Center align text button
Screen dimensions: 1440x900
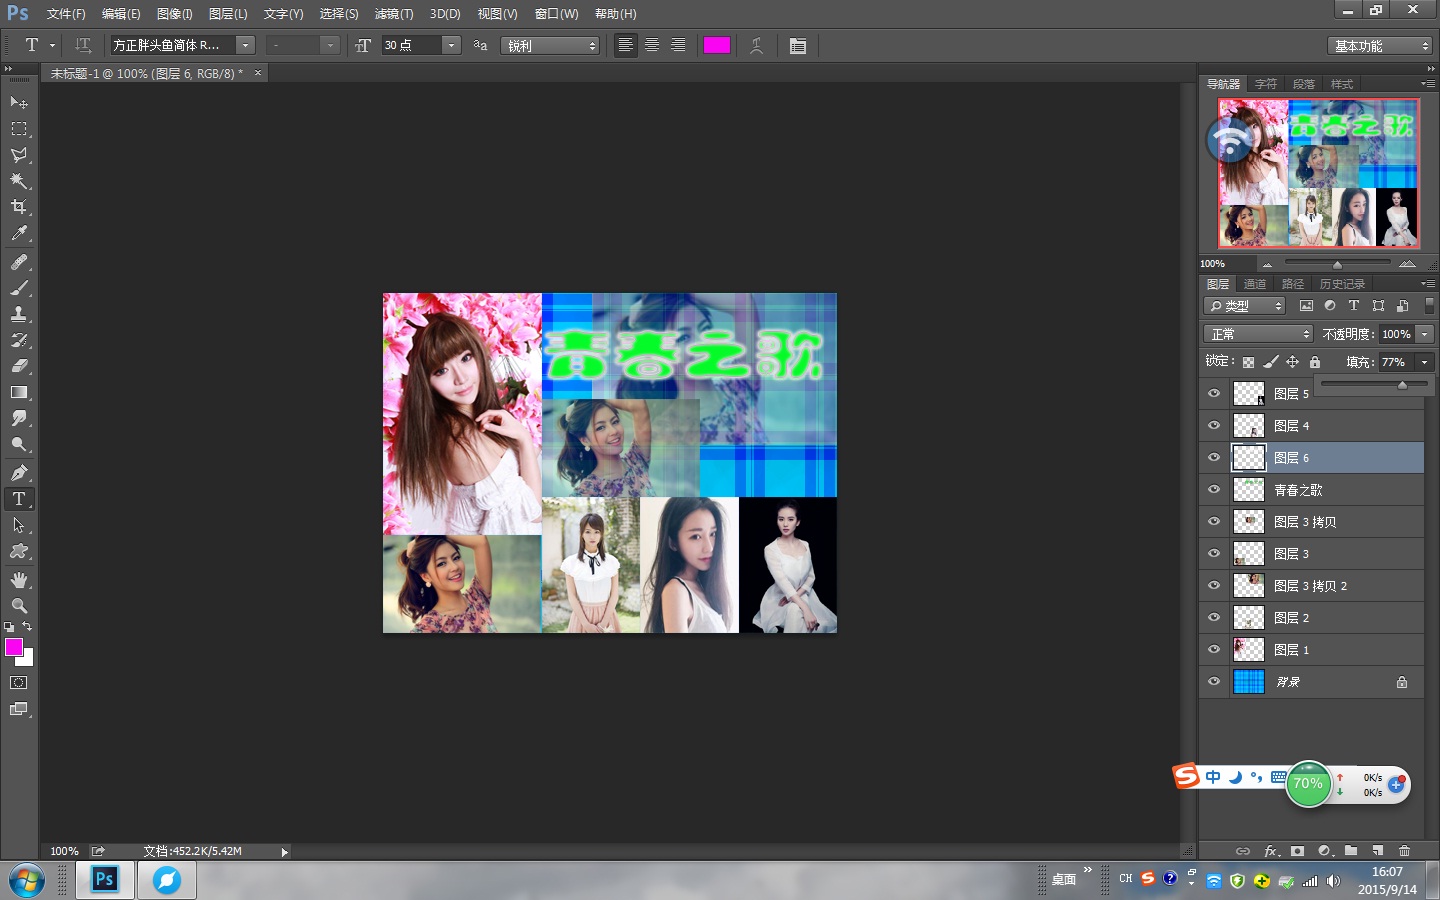tap(652, 45)
